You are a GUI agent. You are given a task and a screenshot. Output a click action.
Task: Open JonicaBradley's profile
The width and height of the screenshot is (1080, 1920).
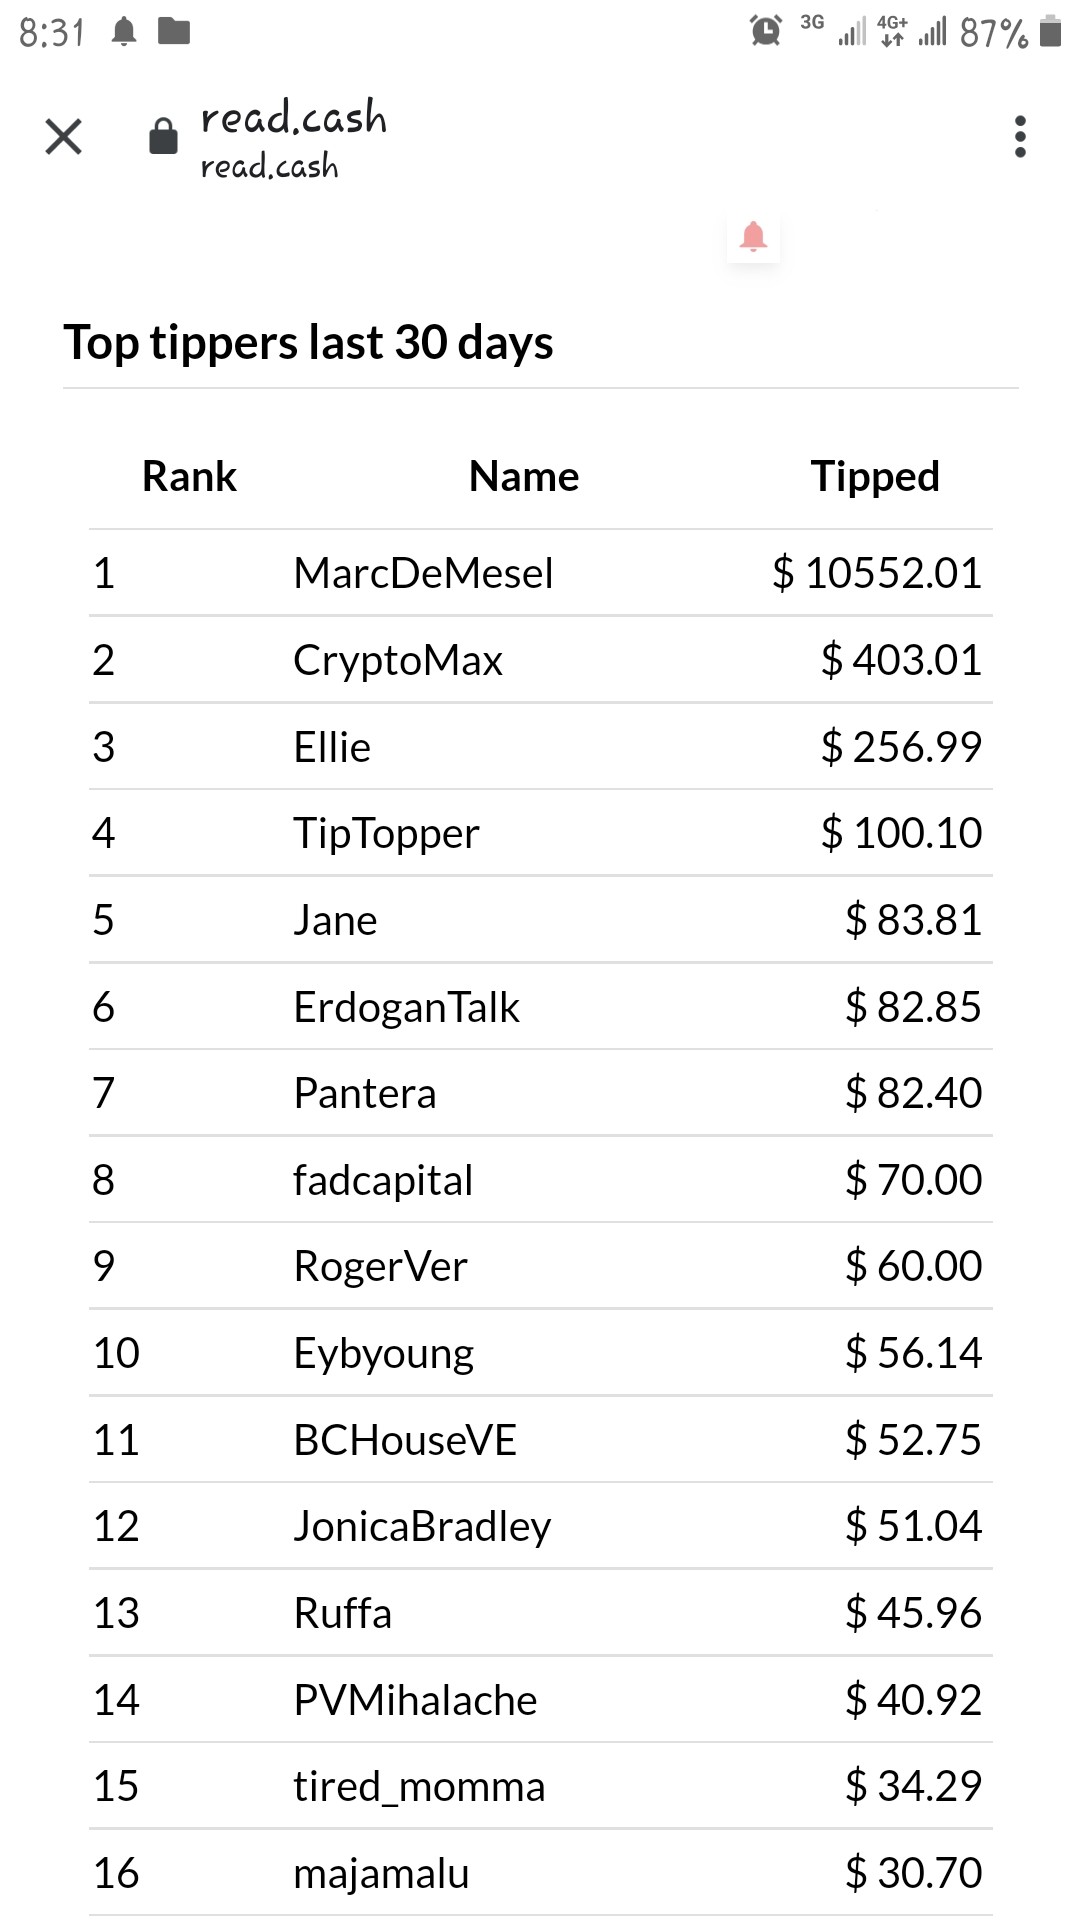422,1527
